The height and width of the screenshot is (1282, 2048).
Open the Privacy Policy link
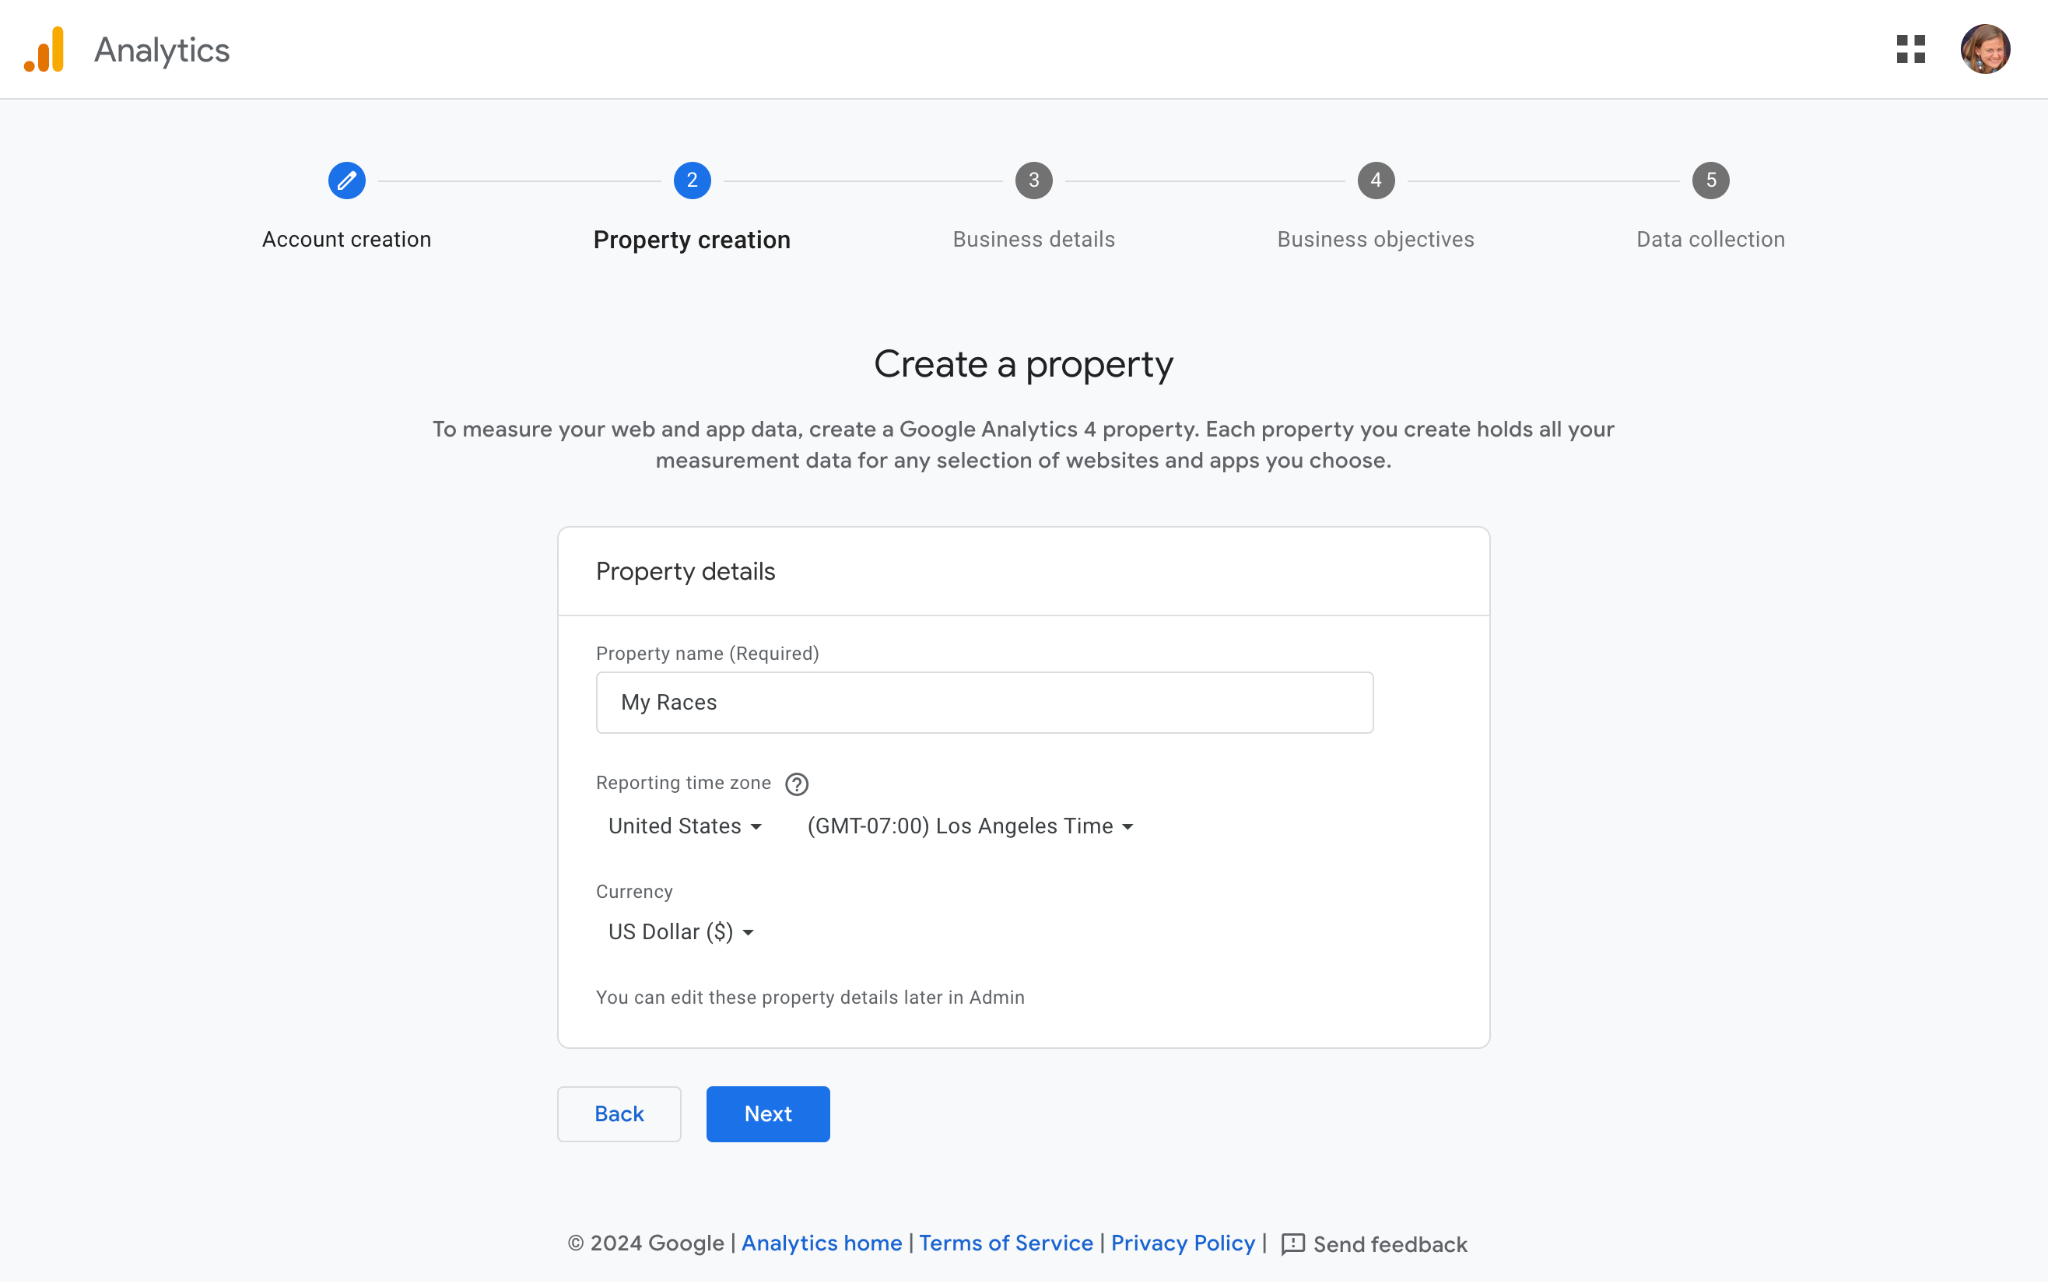point(1182,1243)
